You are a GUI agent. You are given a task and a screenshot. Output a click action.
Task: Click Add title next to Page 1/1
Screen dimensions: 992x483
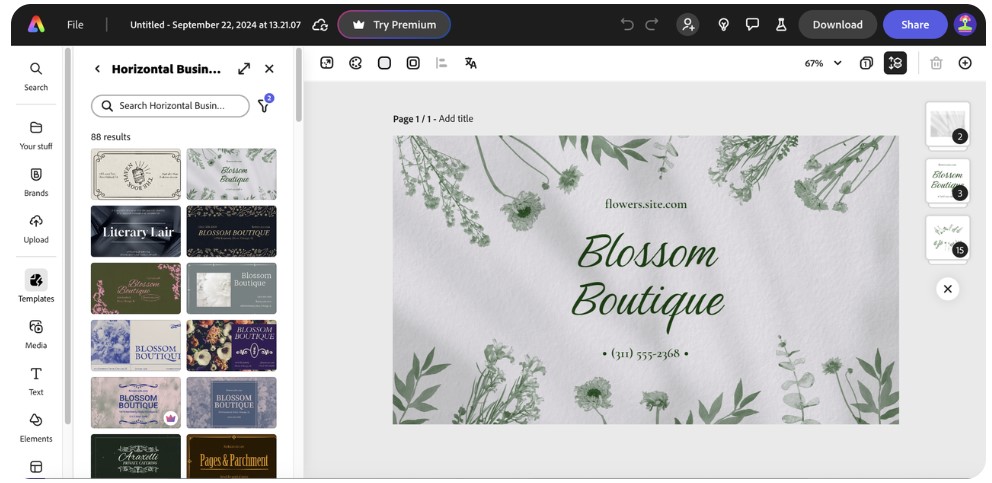tap(456, 118)
